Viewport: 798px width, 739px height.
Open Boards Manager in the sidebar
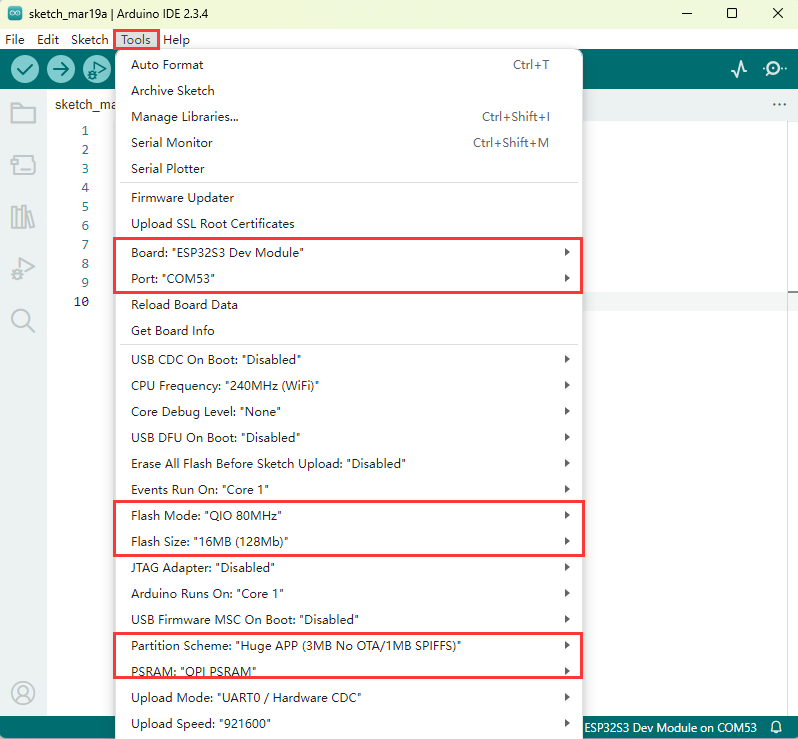(x=23, y=165)
